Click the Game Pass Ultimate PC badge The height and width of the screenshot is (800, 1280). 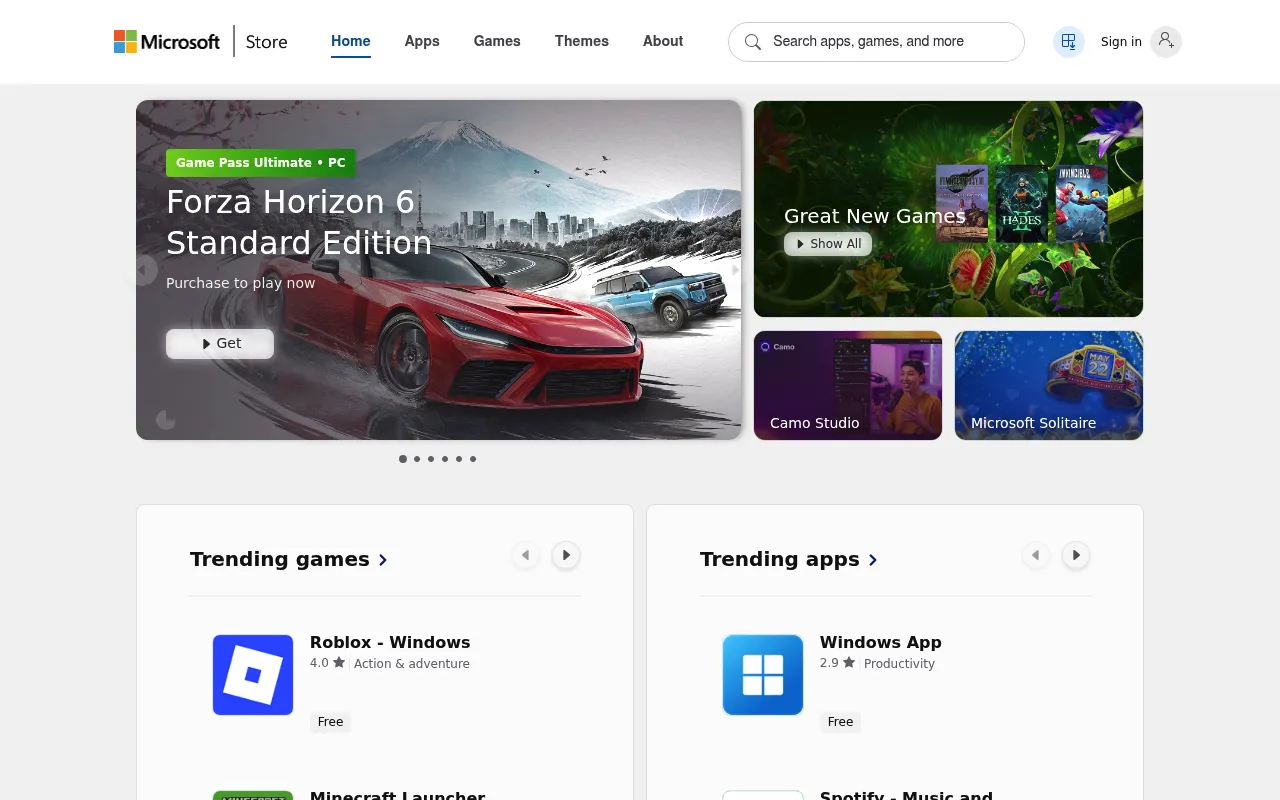click(x=261, y=162)
